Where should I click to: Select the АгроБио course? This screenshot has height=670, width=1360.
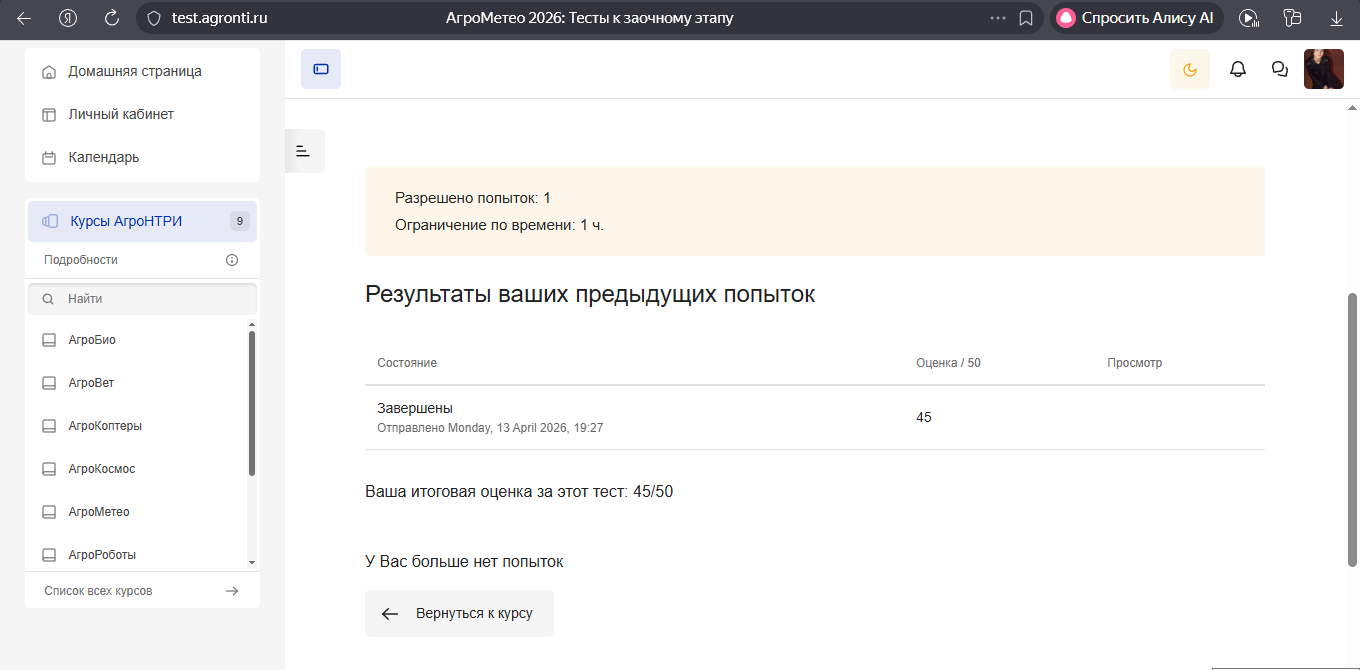[x=92, y=340]
